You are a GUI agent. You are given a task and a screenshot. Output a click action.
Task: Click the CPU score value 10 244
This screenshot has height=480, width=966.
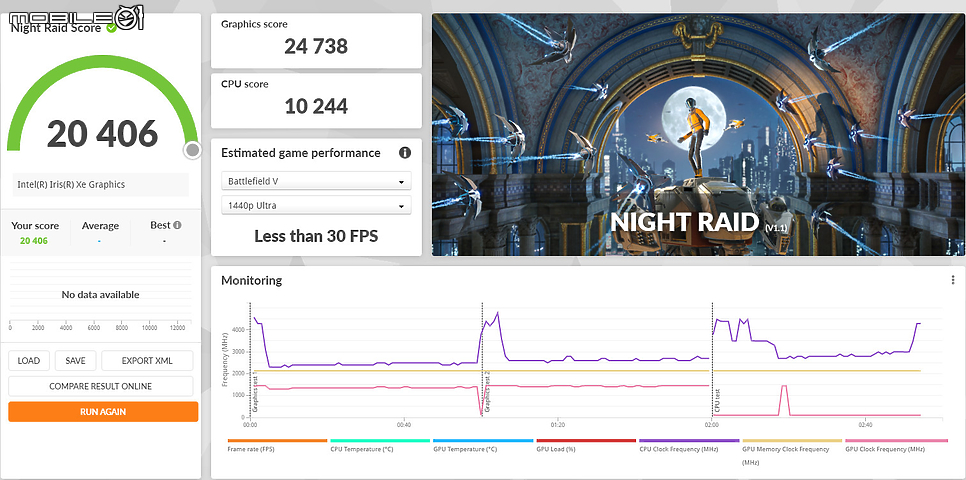click(x=316, y=106)
